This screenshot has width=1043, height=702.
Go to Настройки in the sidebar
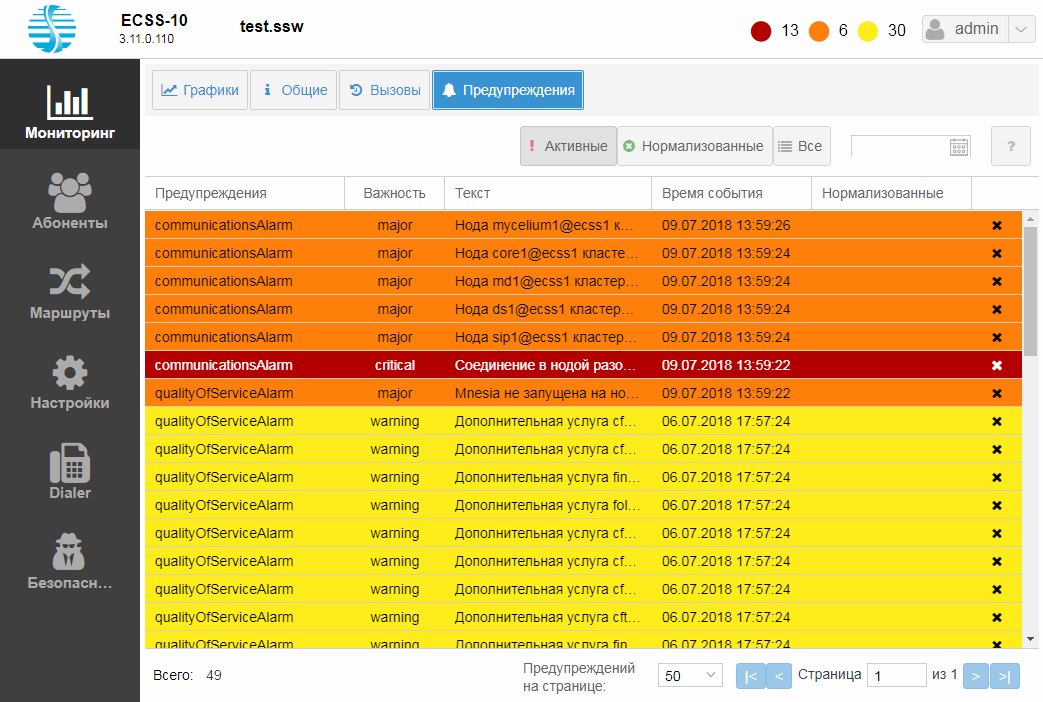[70, 381]
